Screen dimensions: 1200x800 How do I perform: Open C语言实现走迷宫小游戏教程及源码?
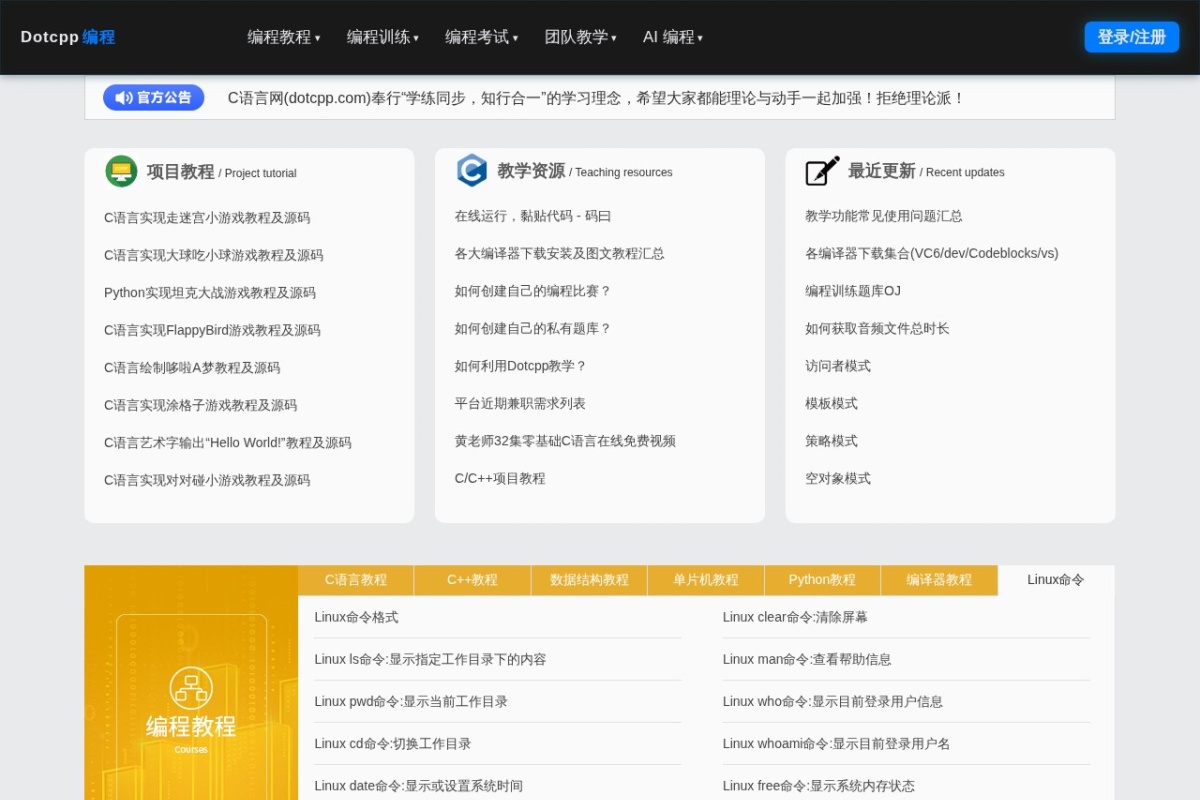pyautogui.click(x=207, y=217)
